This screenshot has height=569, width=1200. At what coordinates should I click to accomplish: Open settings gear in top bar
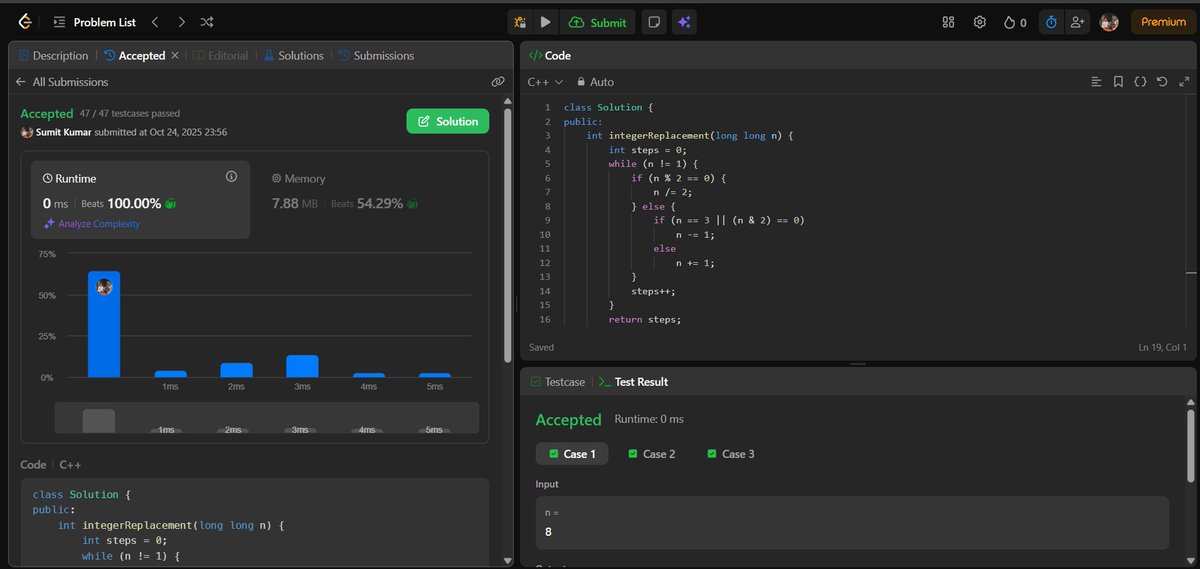pyautogui.click(x=980, y=22)
